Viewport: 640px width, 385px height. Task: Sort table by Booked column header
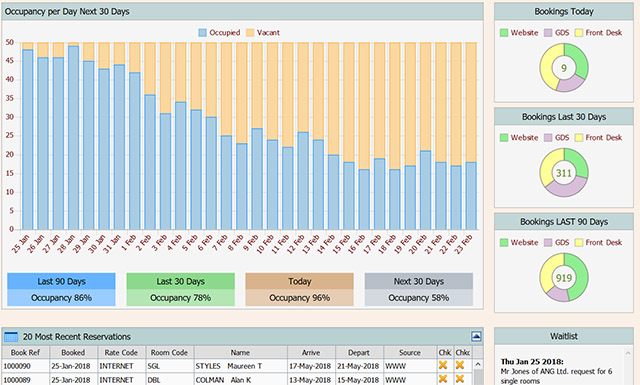click(73, 352)
